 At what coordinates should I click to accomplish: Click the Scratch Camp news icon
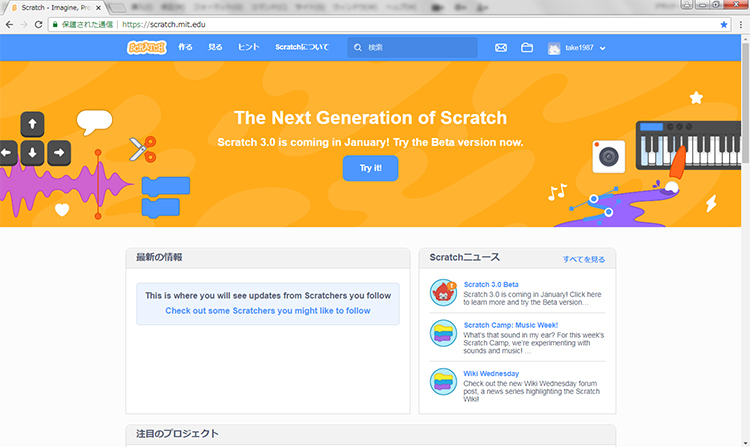click(443, 333)
